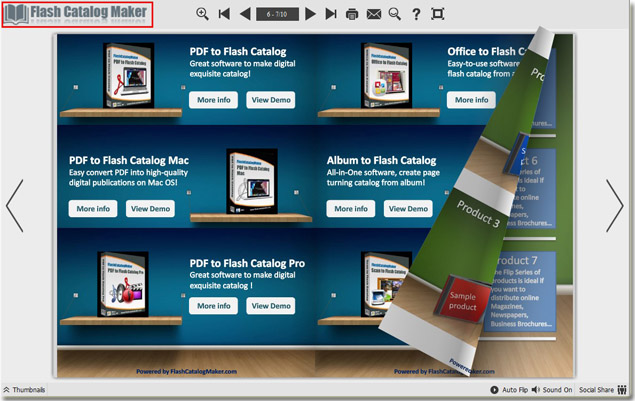This screenshot has width=635, height=401.
Task: Click More info for PDF to Flash Catalog
Action: [213, 100]
